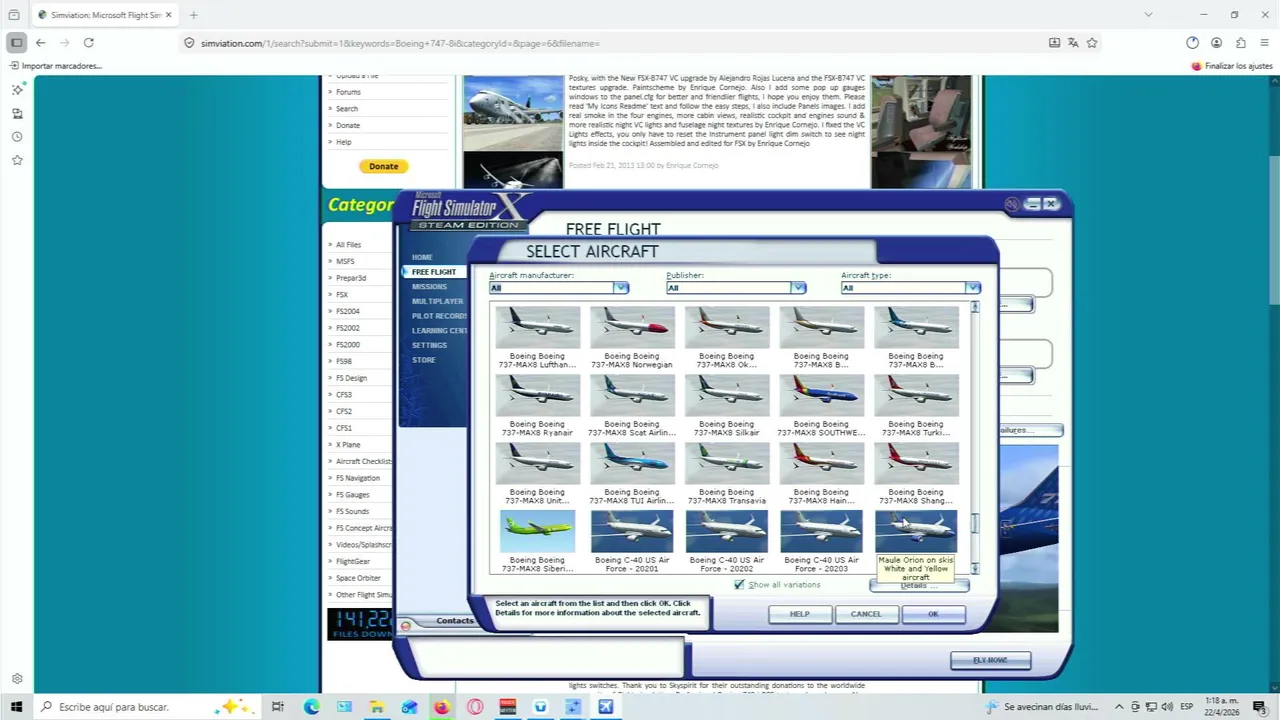Image resolution: width=1280 pixels, height=720 pixels.
Task: Open the Missions section
Action: coord(429,287)
